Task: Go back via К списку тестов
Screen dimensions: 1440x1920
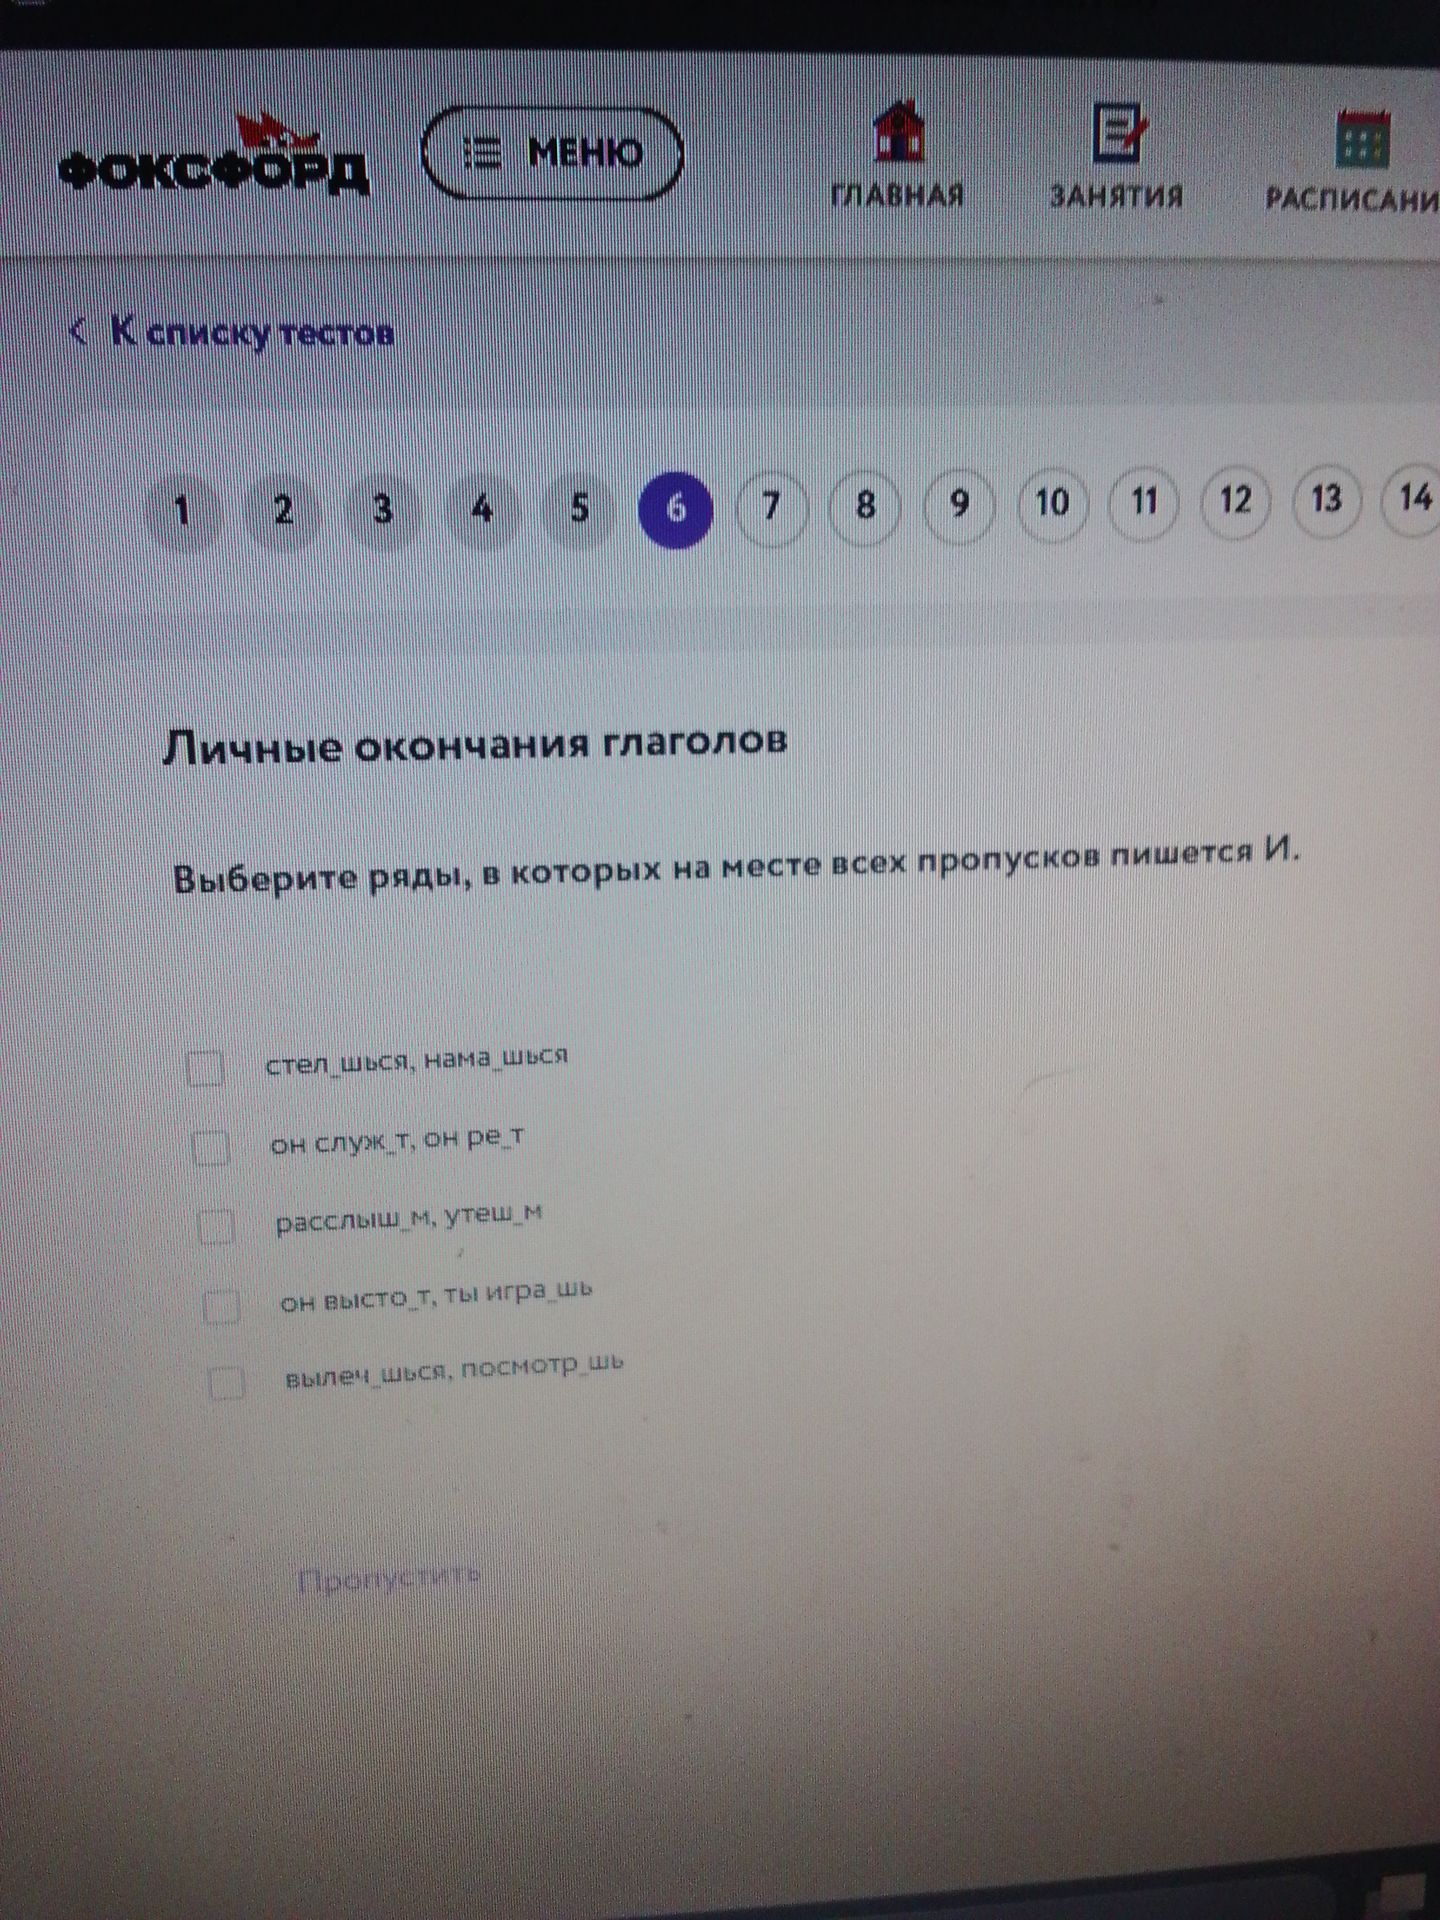Action: (x=251, y=332)
